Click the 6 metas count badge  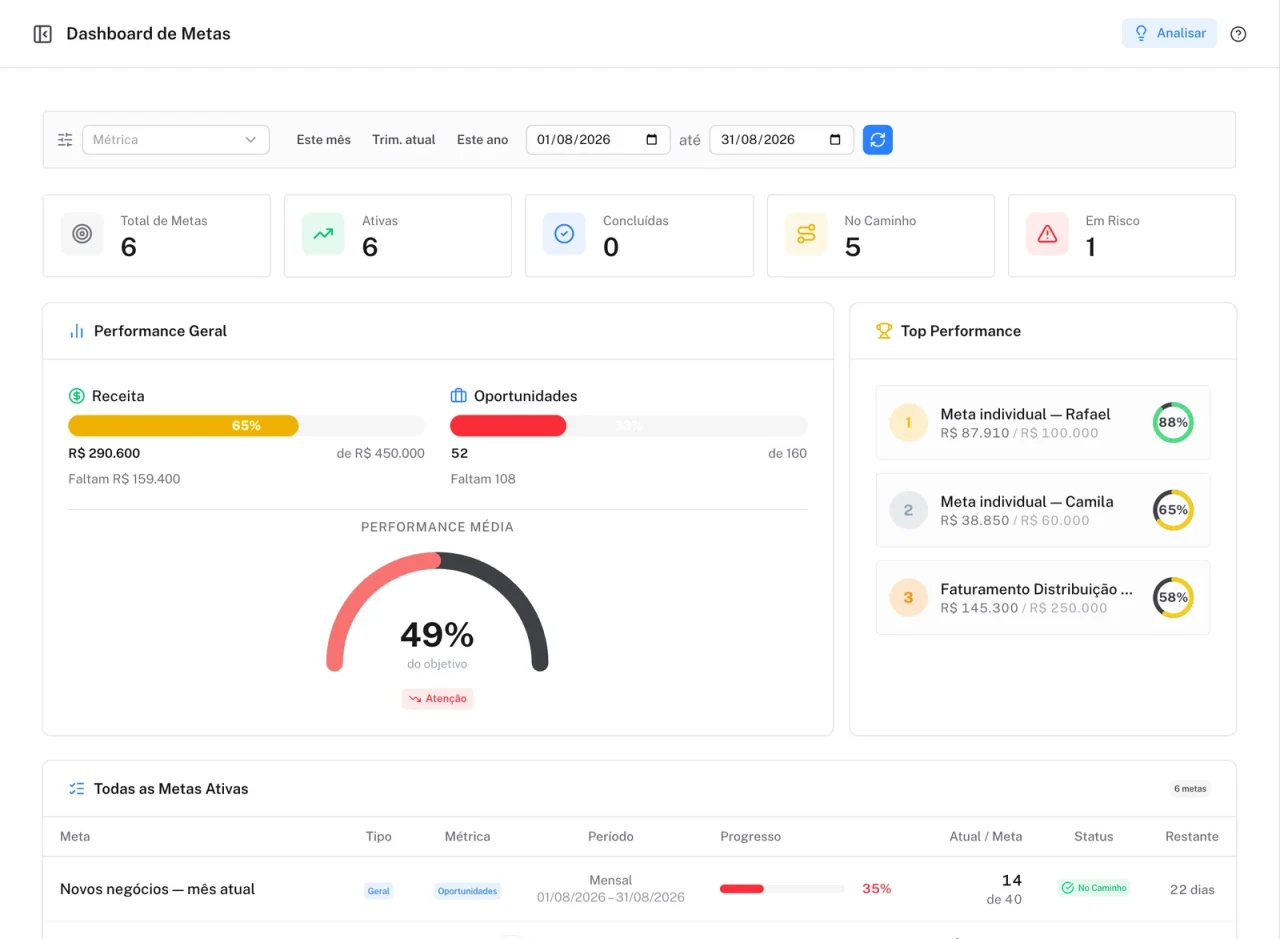click(x=1190, y=789)
